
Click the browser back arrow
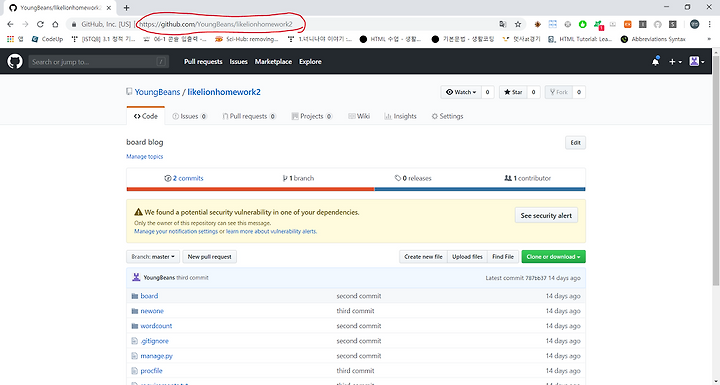pos(10,24)
